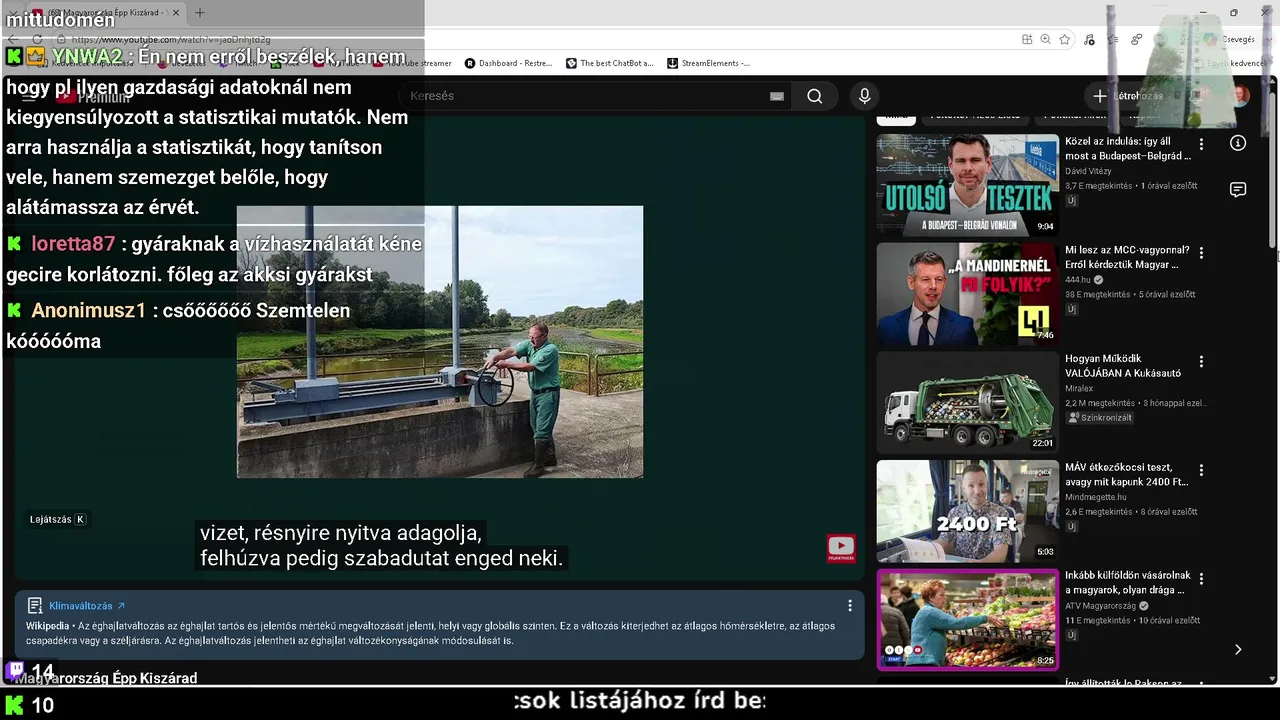Open the StreamElements bookmark
The image size is (1280, 720).
tap(708, 63)
